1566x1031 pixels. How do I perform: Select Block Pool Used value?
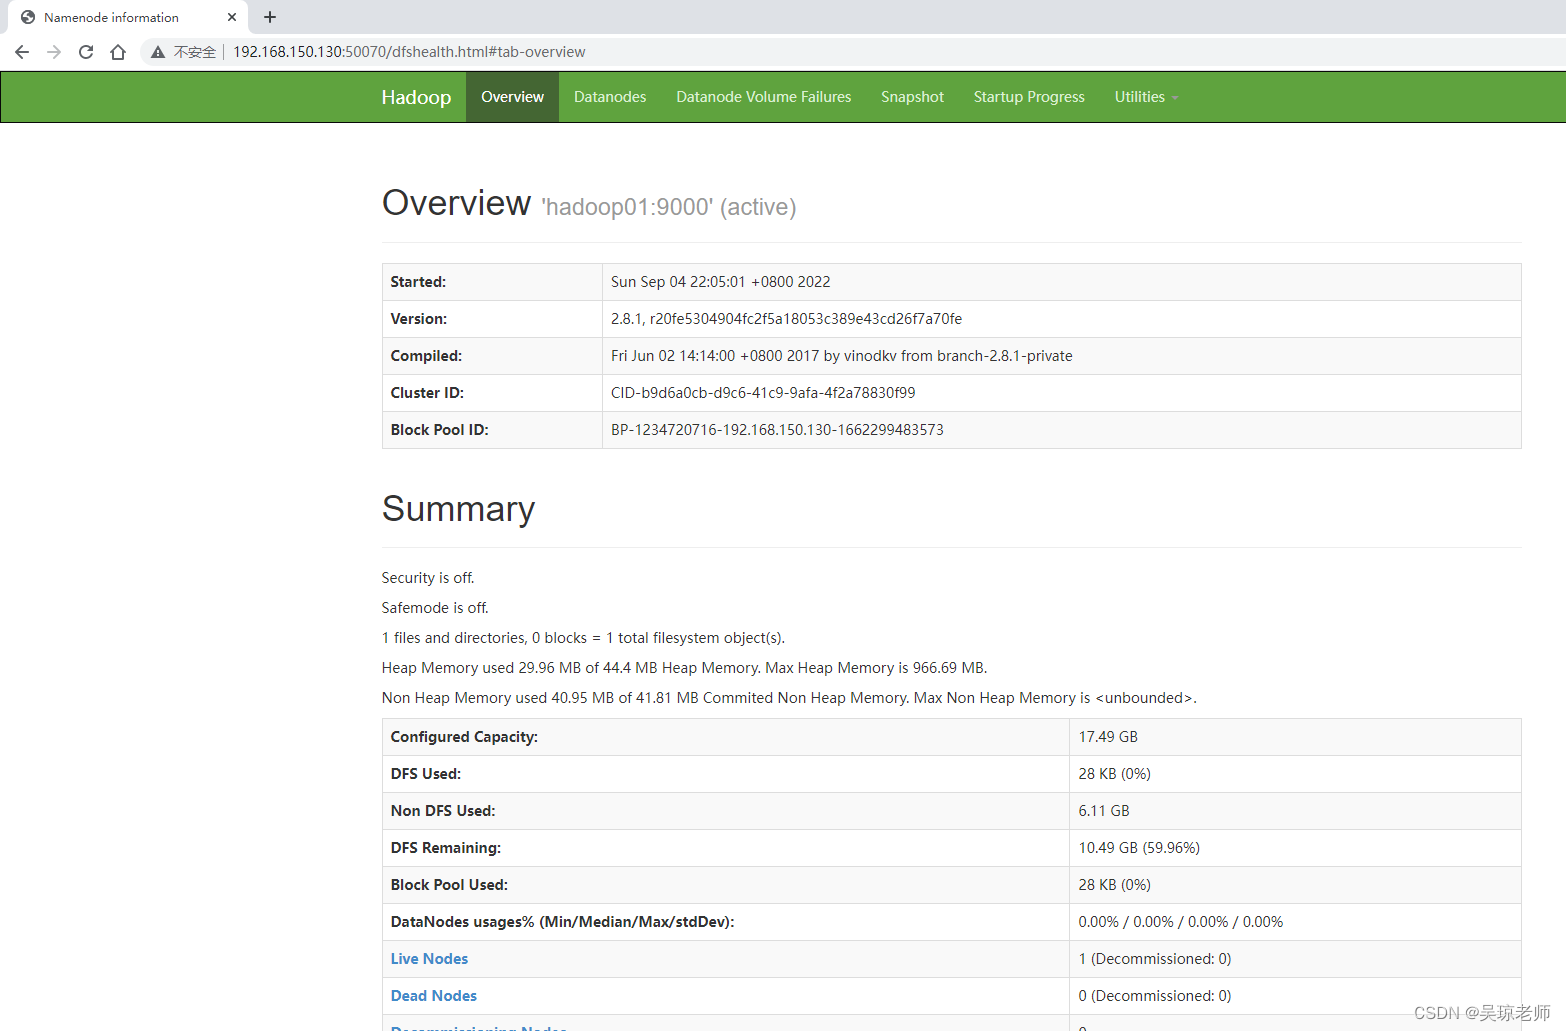[1115, 885]
